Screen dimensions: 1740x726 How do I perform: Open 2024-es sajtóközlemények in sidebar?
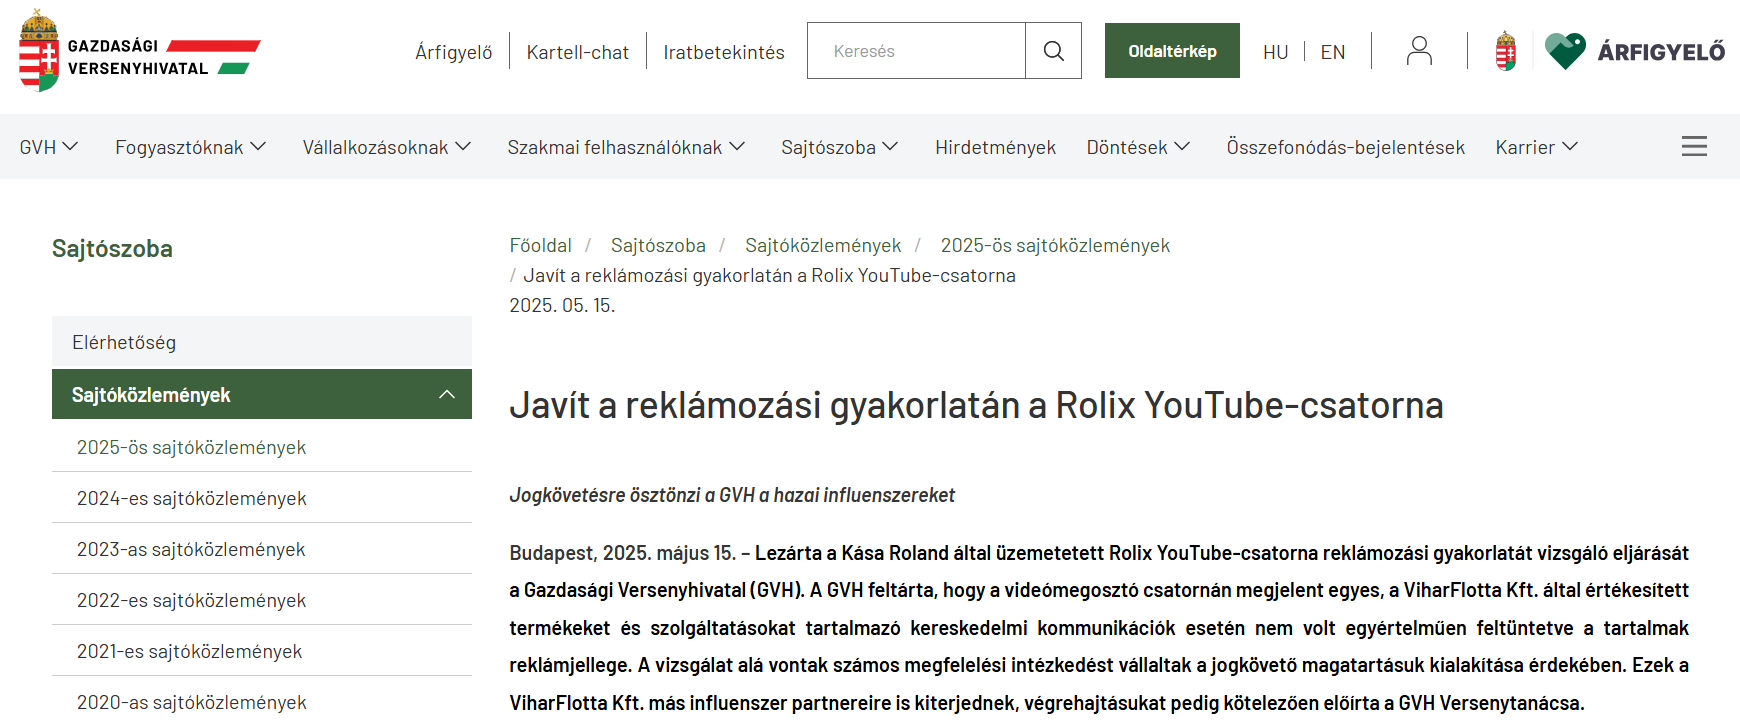(262, 498)
